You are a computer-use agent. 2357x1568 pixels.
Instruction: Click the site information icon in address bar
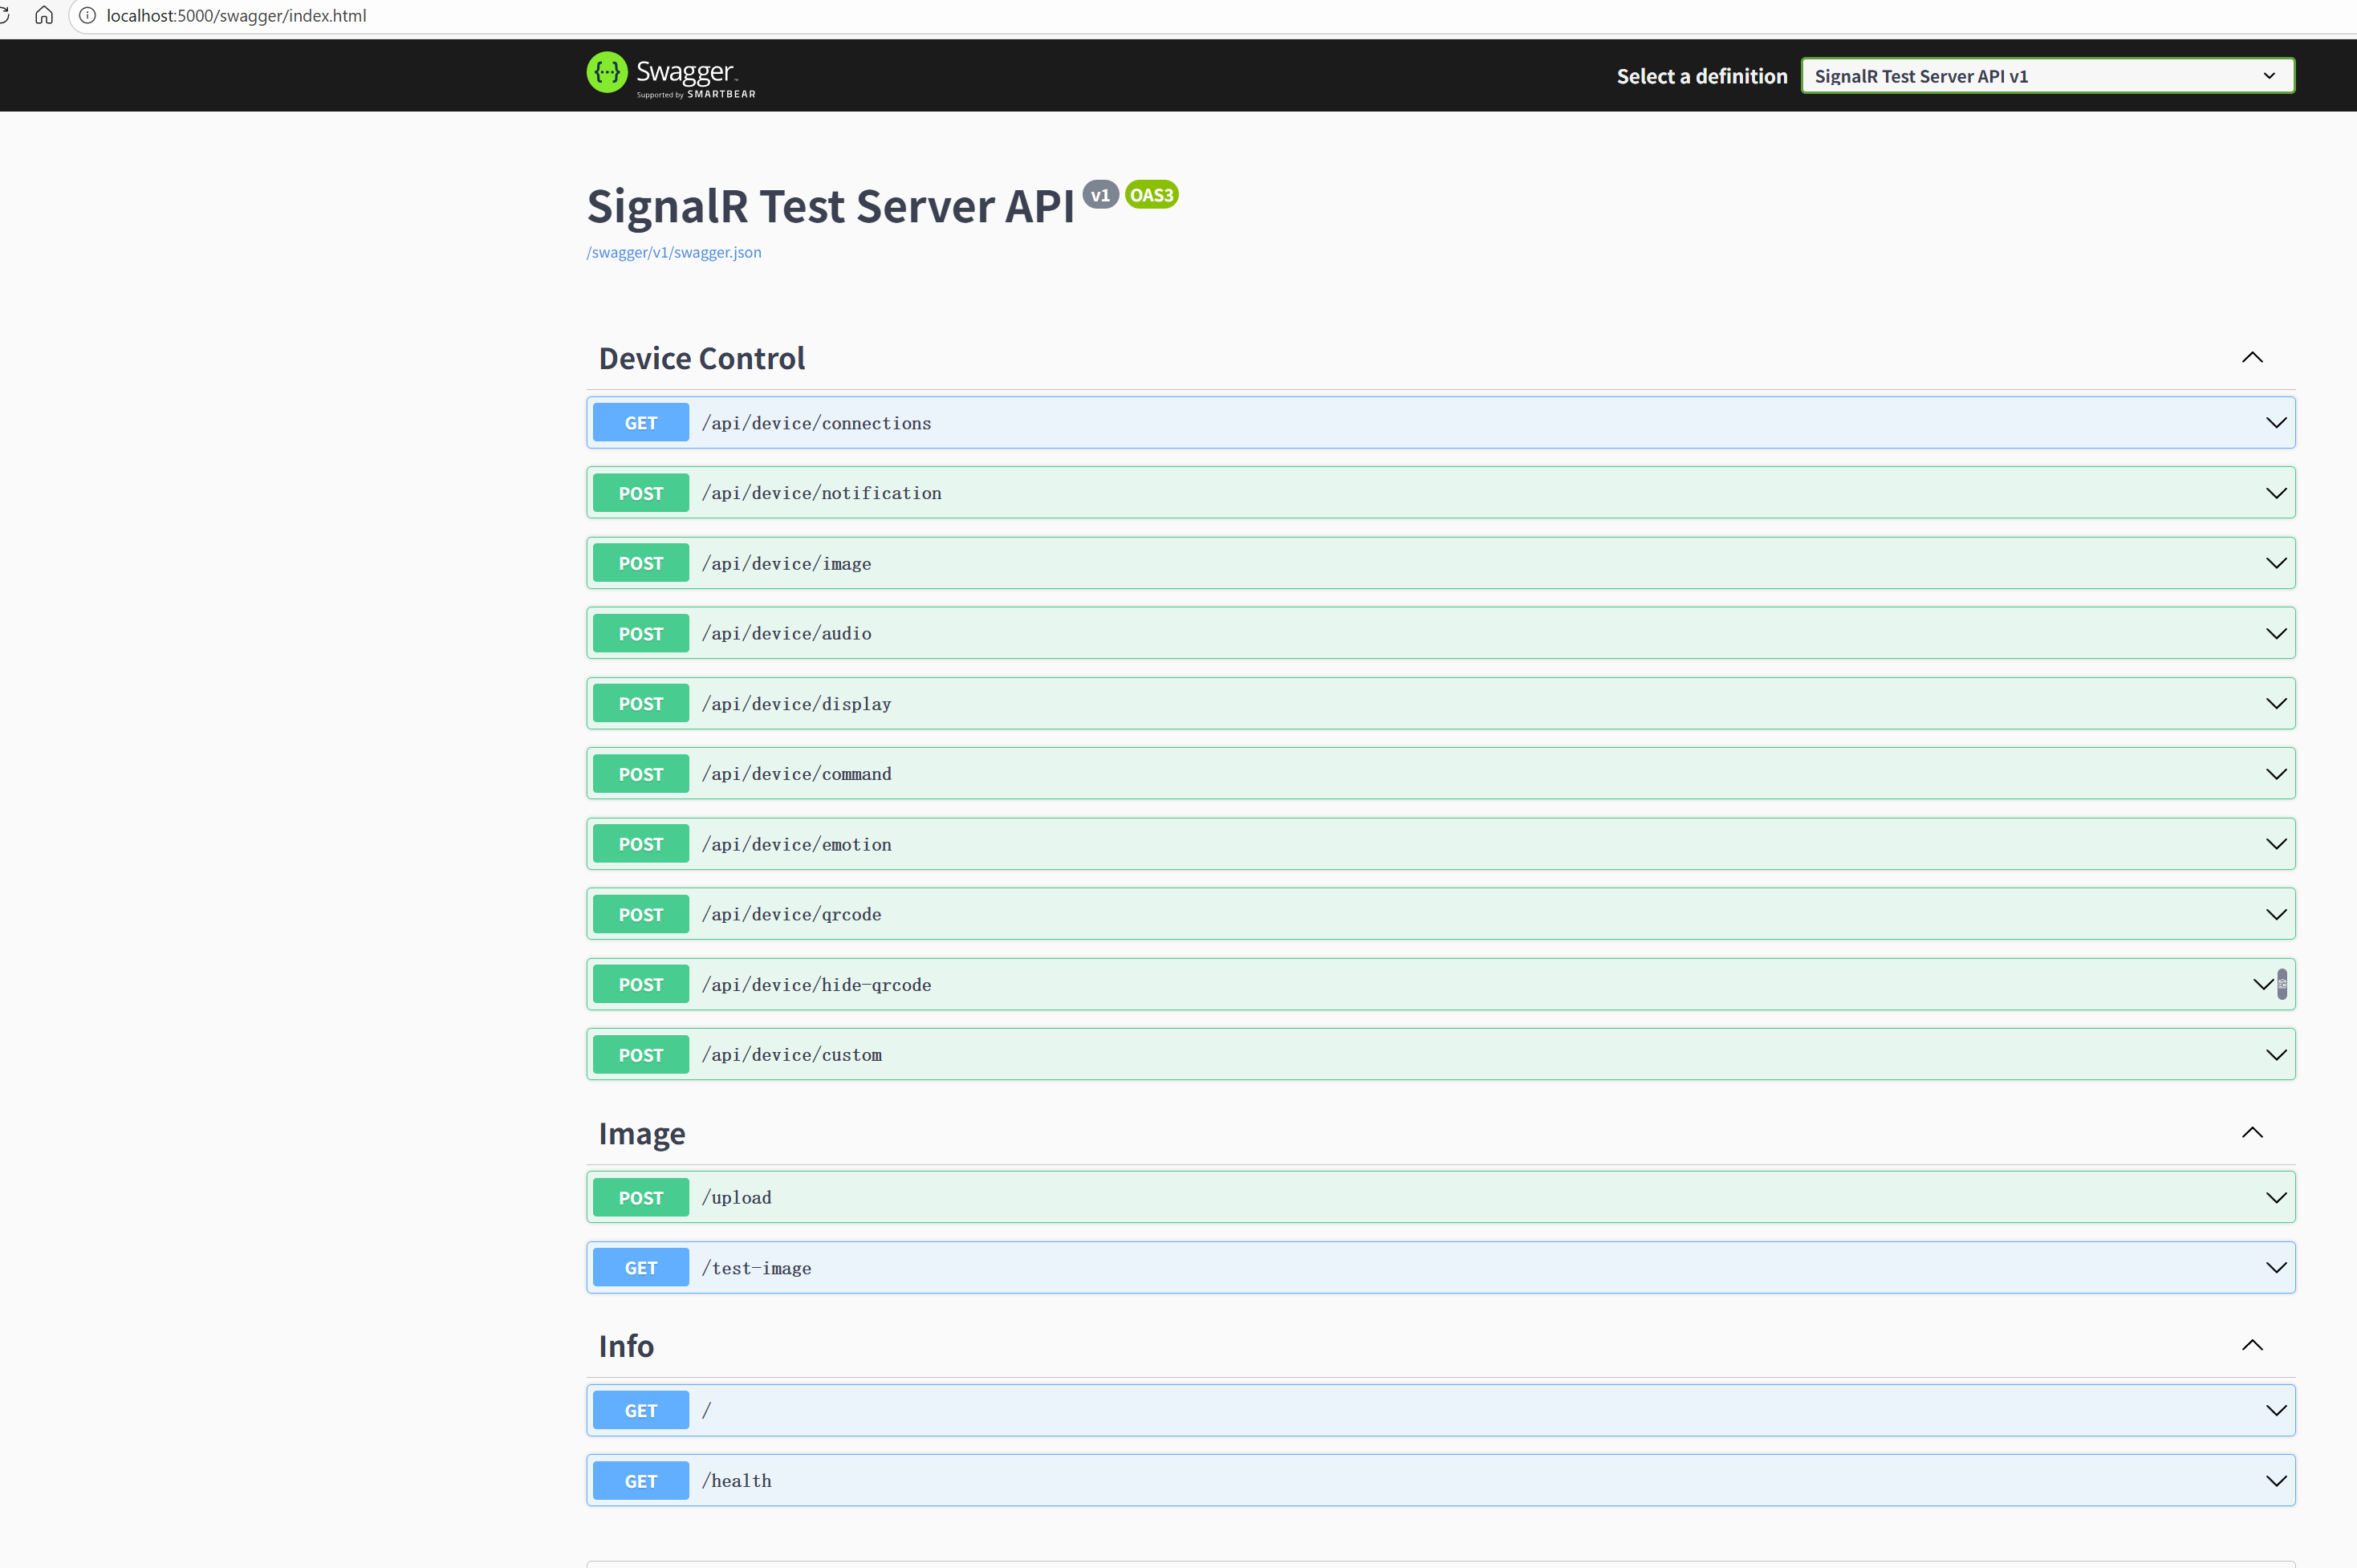coord(88,15)
